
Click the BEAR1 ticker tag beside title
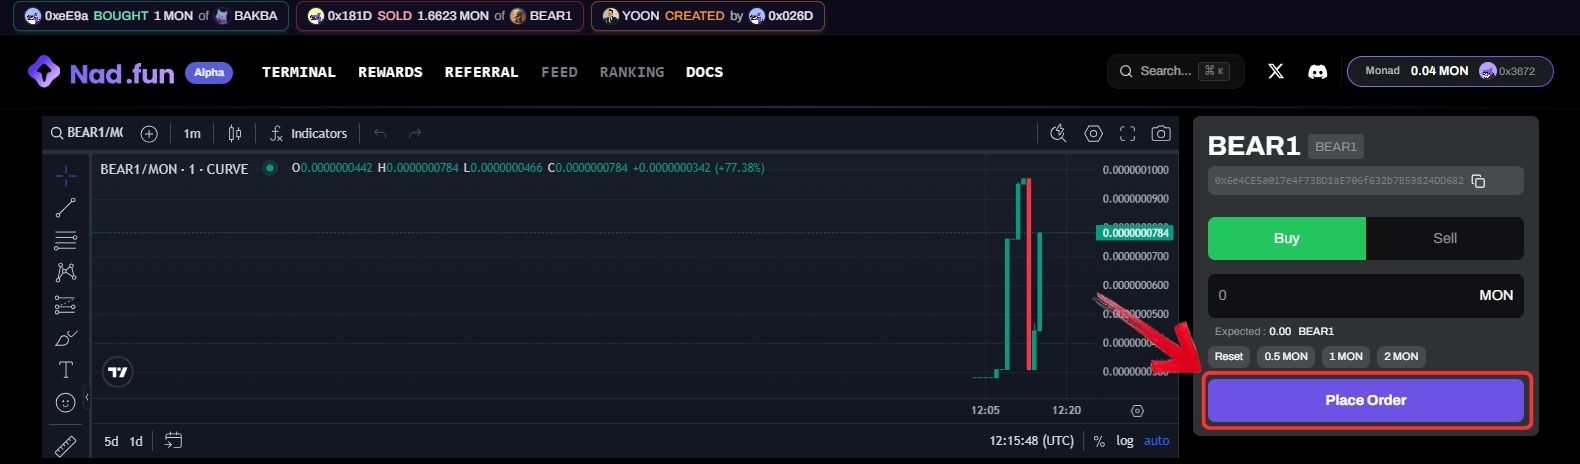[1336, 147]
